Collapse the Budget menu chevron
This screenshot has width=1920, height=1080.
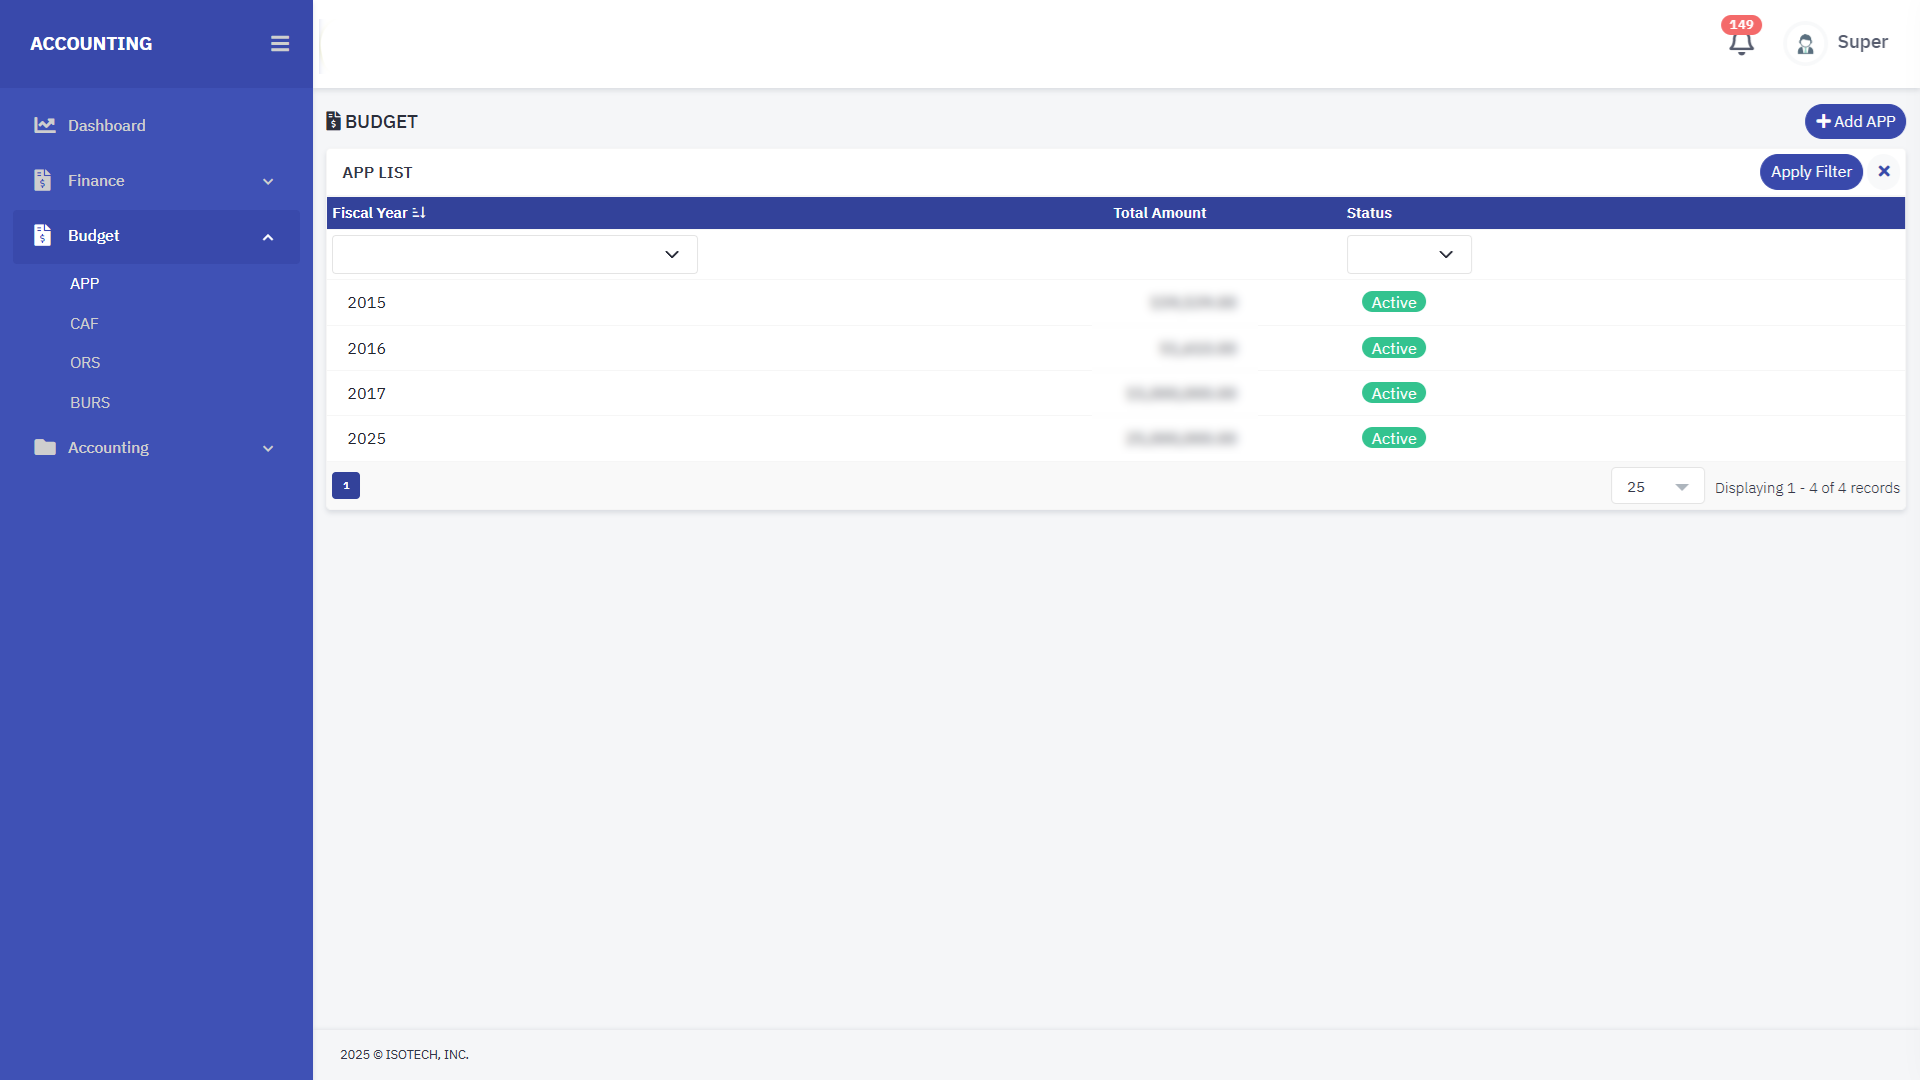tap(268, 237)
